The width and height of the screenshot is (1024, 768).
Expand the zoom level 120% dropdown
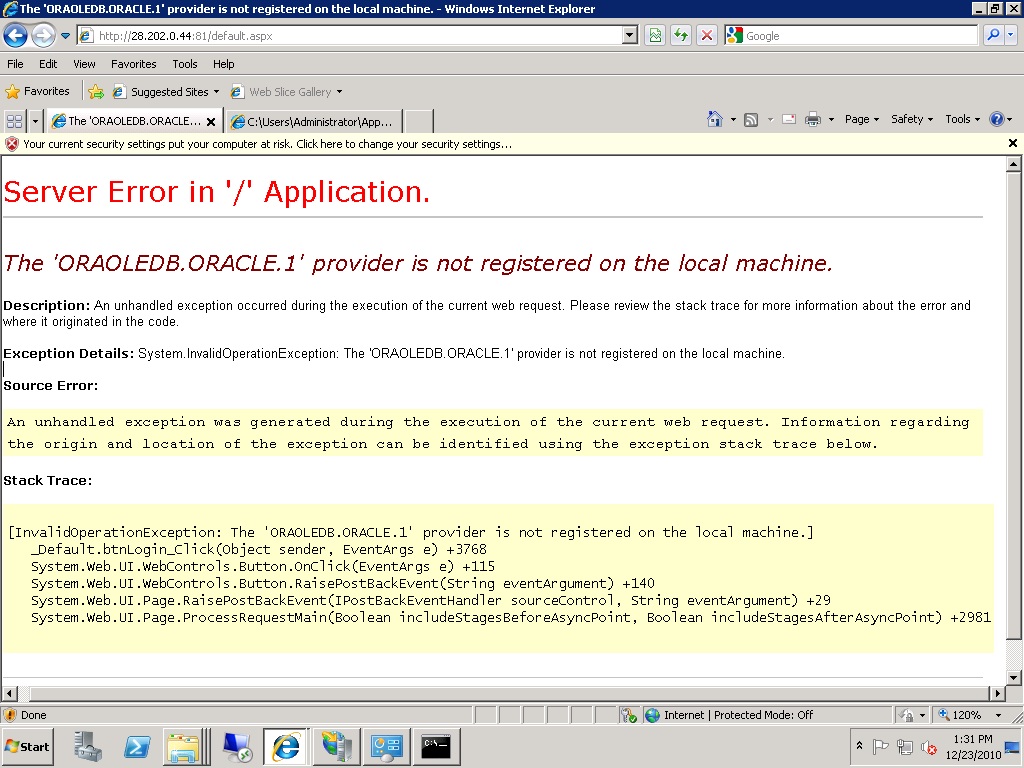tap(998, 715)
